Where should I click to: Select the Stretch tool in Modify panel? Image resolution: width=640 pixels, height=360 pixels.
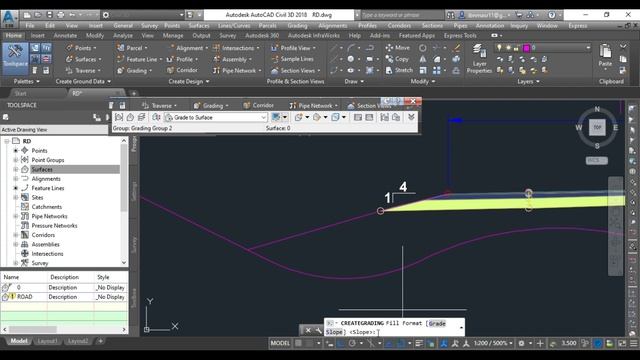click(x=399, y=70)
